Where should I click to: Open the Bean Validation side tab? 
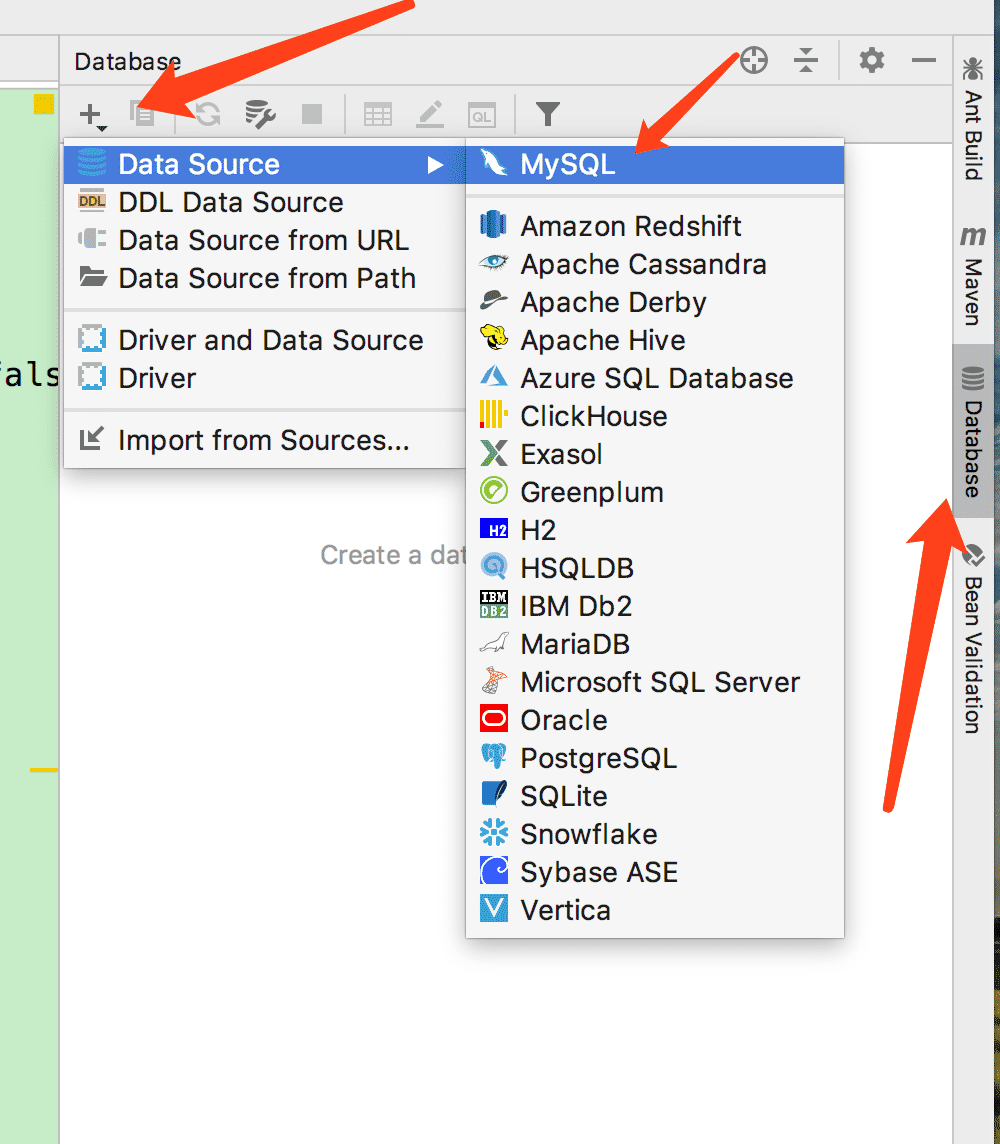click(x=972, y=640)
